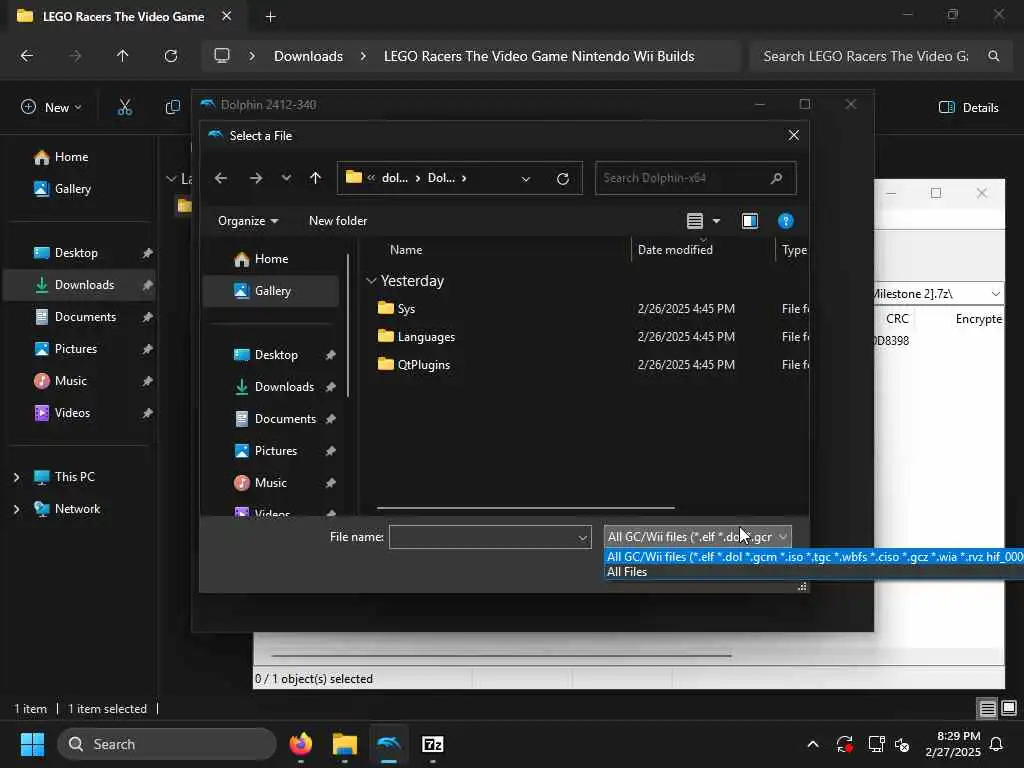Viewport: 1024px width, 768px height.
Task: Select Gallery in file dialog sidebar
Action: click(270, 291)
